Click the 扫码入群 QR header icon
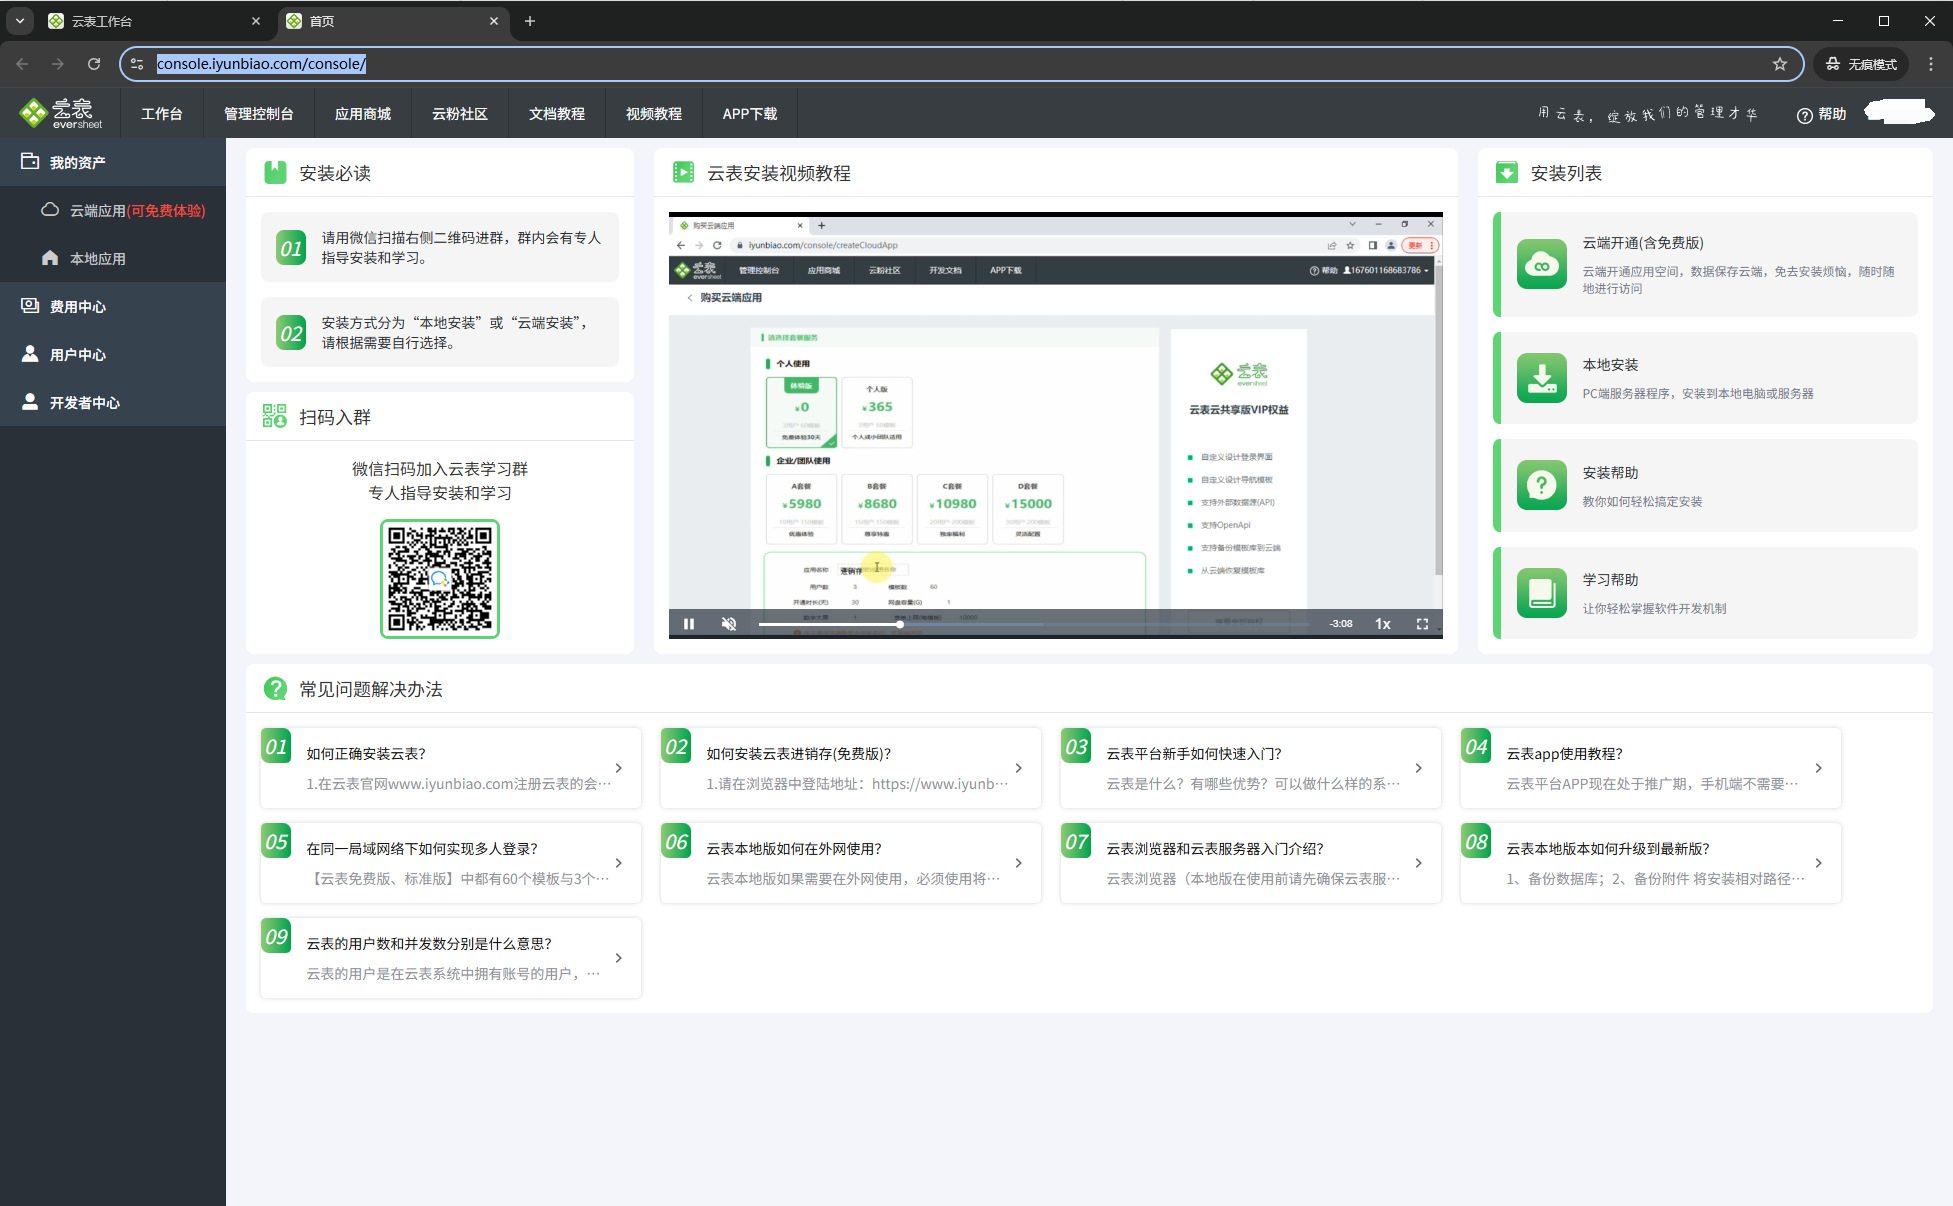 (x=275, y=416)
